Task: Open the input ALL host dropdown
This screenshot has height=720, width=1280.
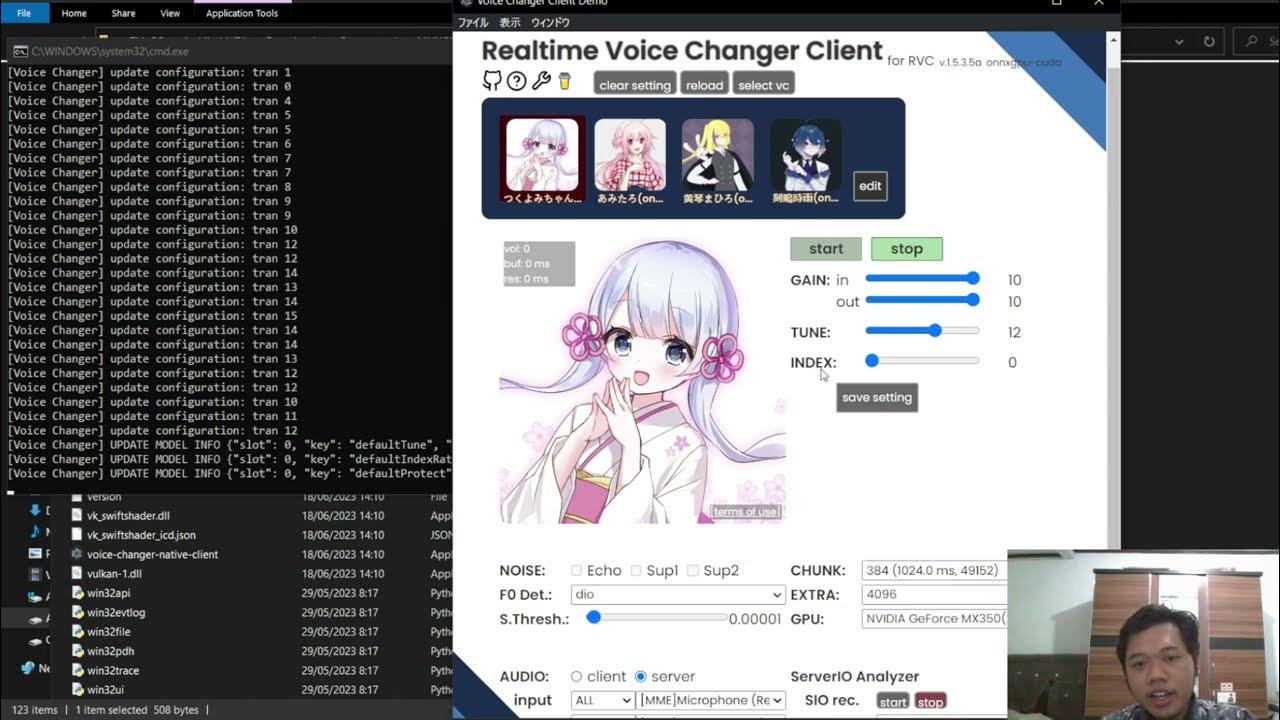Action: click(x=603, y=700)
